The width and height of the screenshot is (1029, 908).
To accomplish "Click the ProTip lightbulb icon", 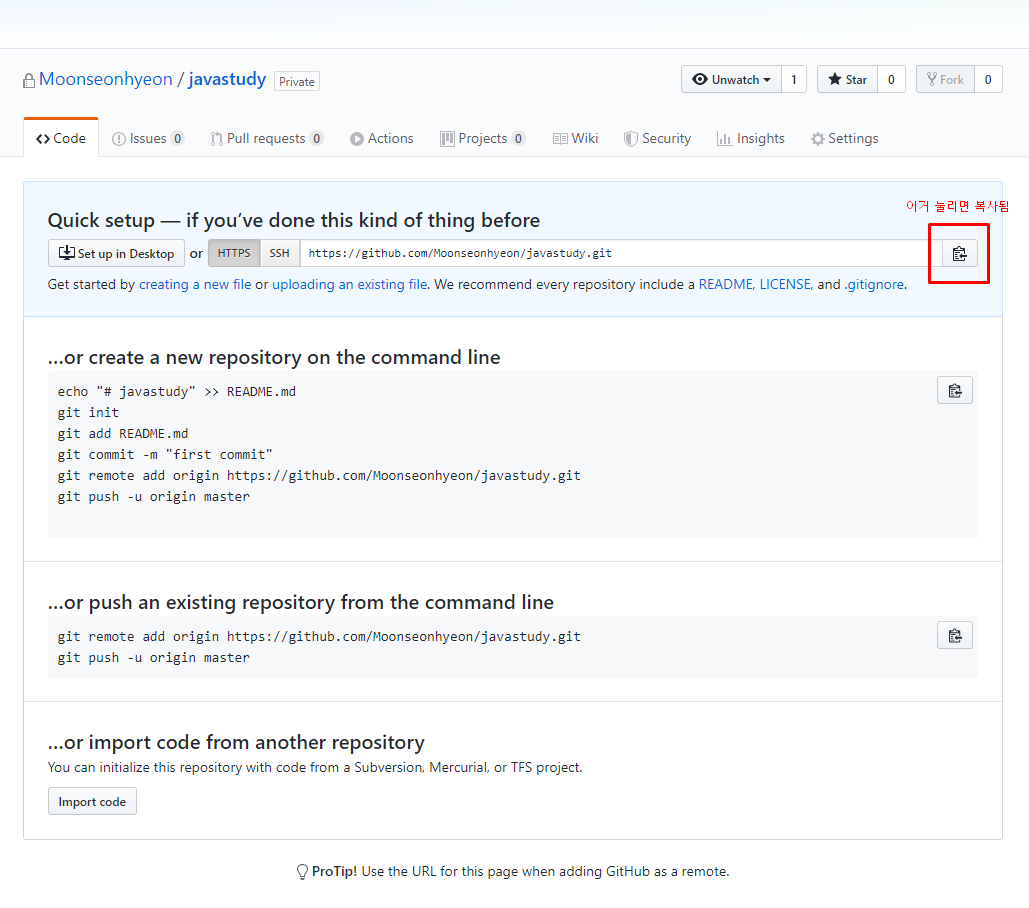I will pos(303,872).
